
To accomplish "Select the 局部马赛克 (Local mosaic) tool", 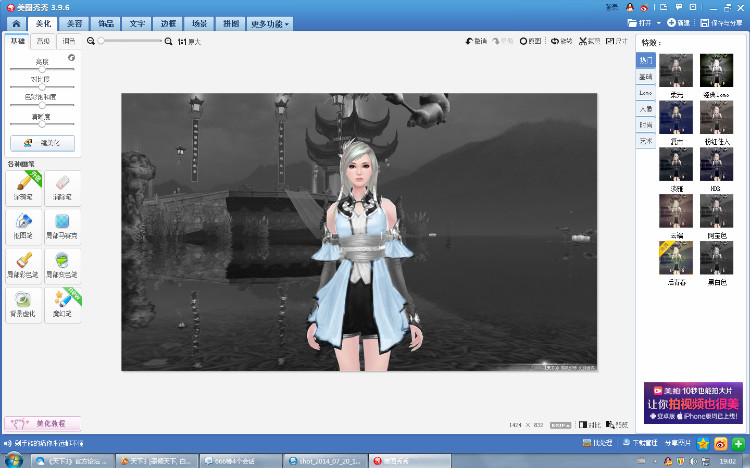I will point(62,227).
